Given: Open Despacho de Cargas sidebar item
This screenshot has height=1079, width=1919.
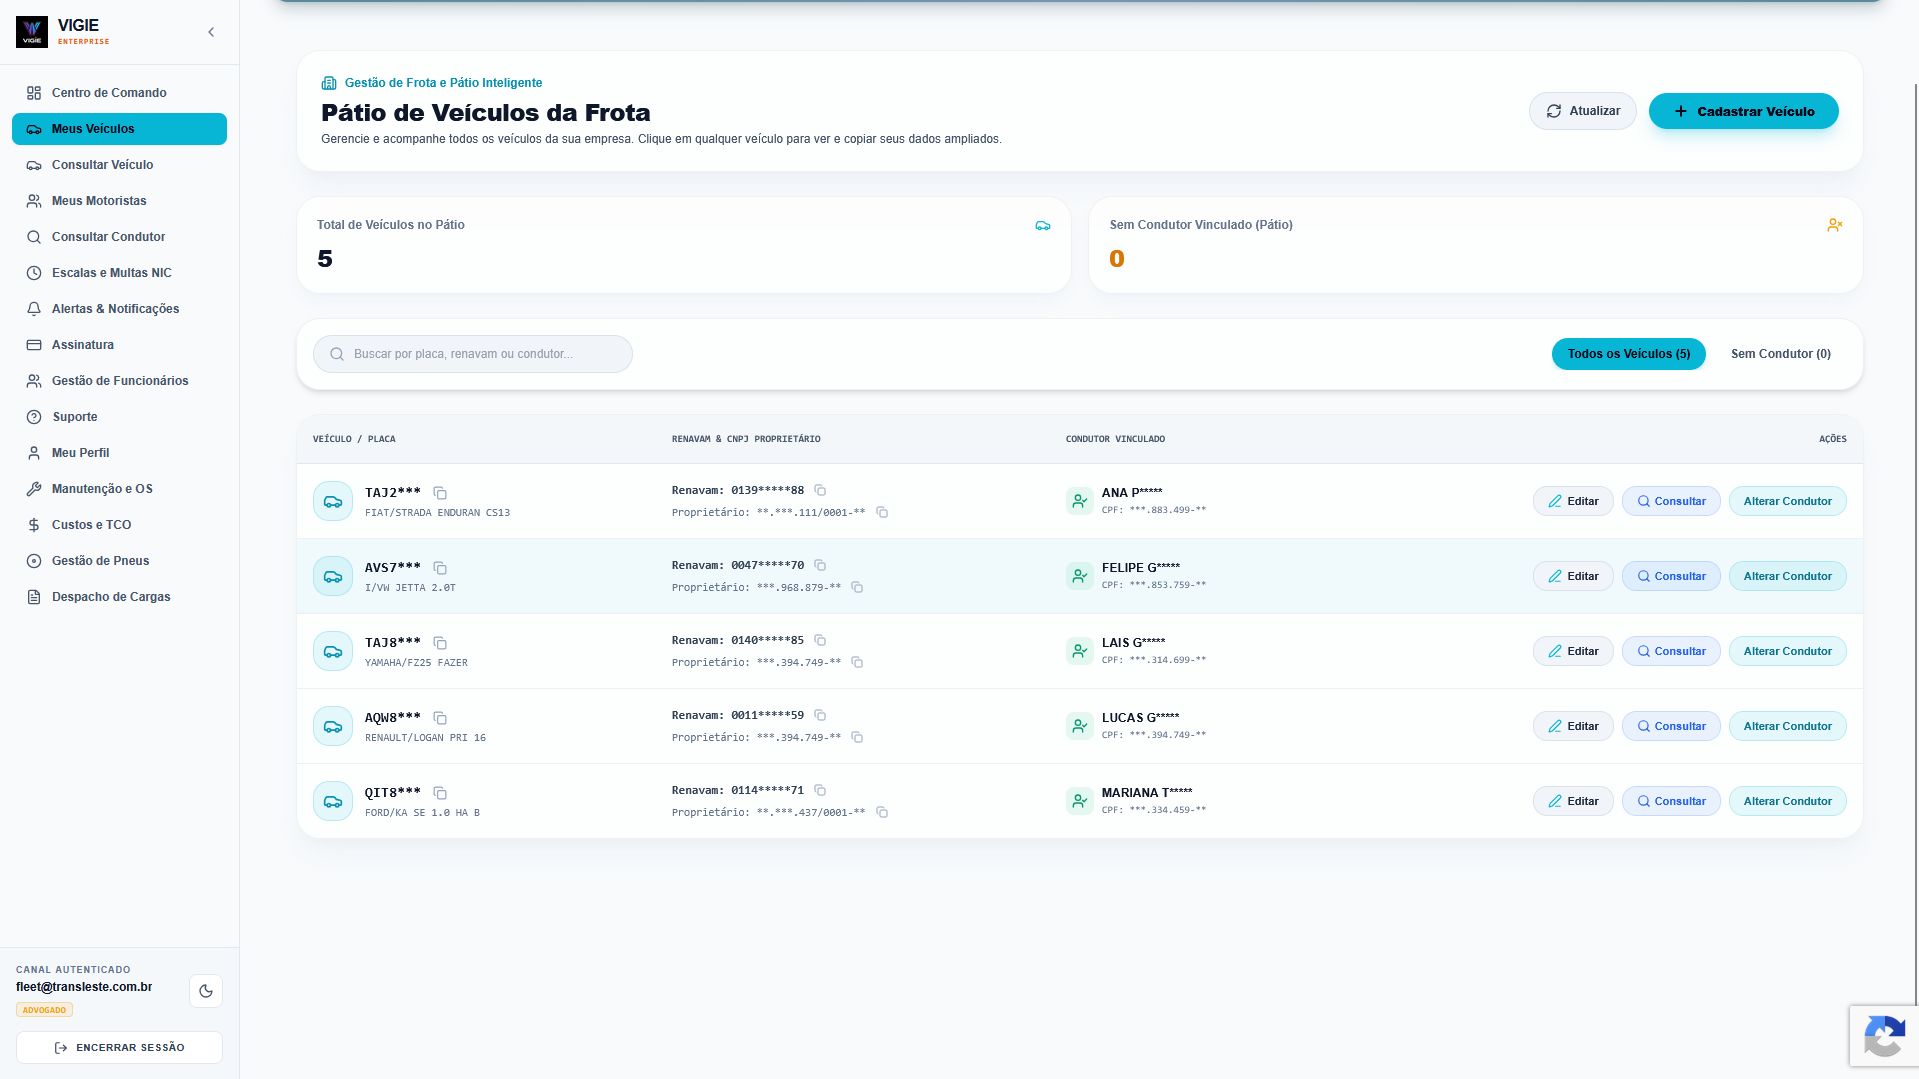Looking at the screenshot, I should (119, 597).
